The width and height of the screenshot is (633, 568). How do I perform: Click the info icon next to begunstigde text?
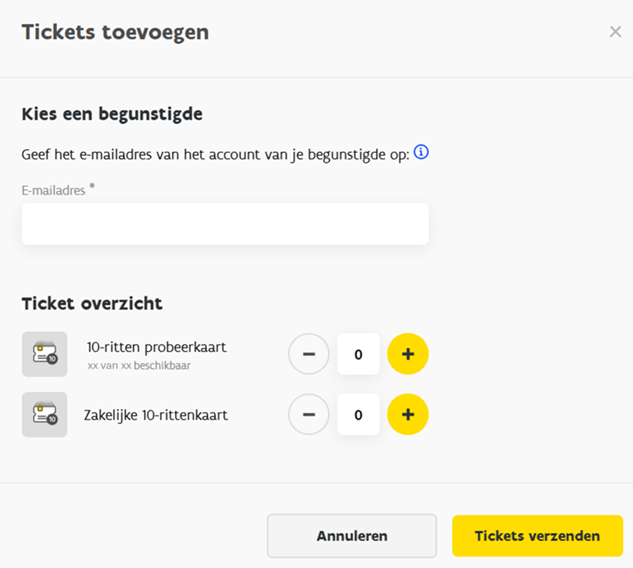point(421,153)
